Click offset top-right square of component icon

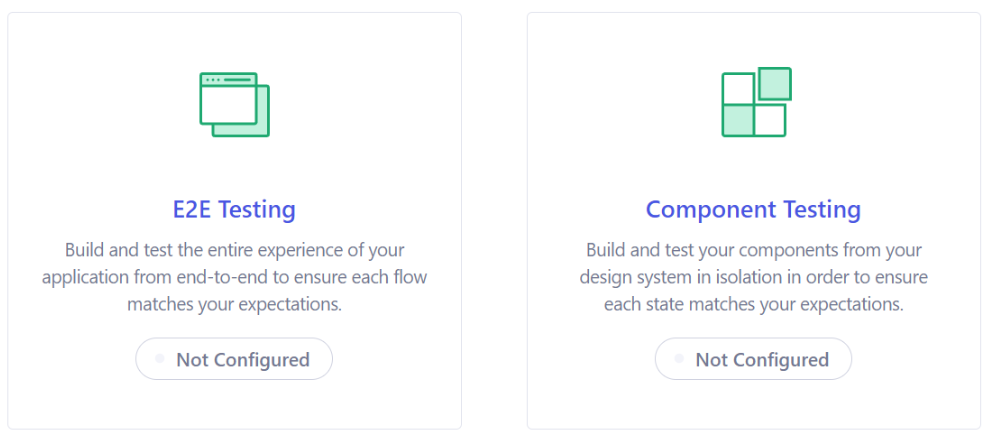[x=775, y=84]
